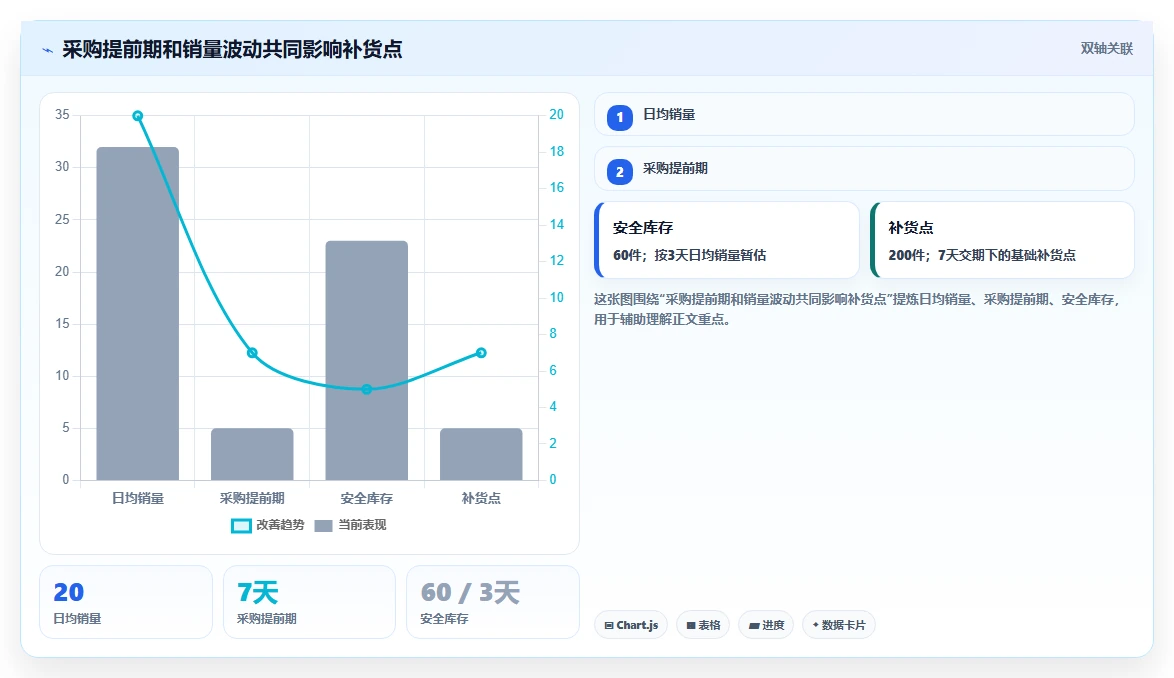Click the 表格 tag chip
1174x678 pixels.
pos(703,625)
